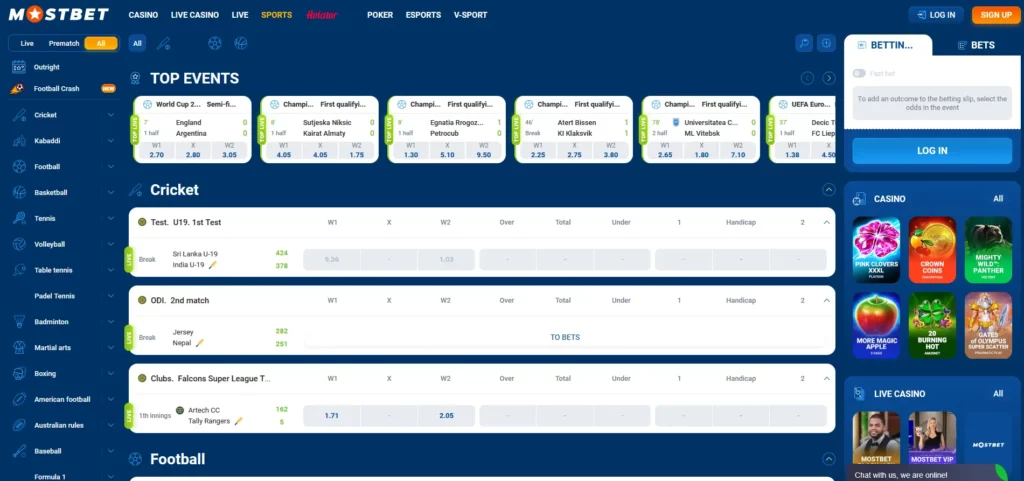Show previous top events arrow
The height and width of the screenshot is (481, 1024).
point(807,78)
